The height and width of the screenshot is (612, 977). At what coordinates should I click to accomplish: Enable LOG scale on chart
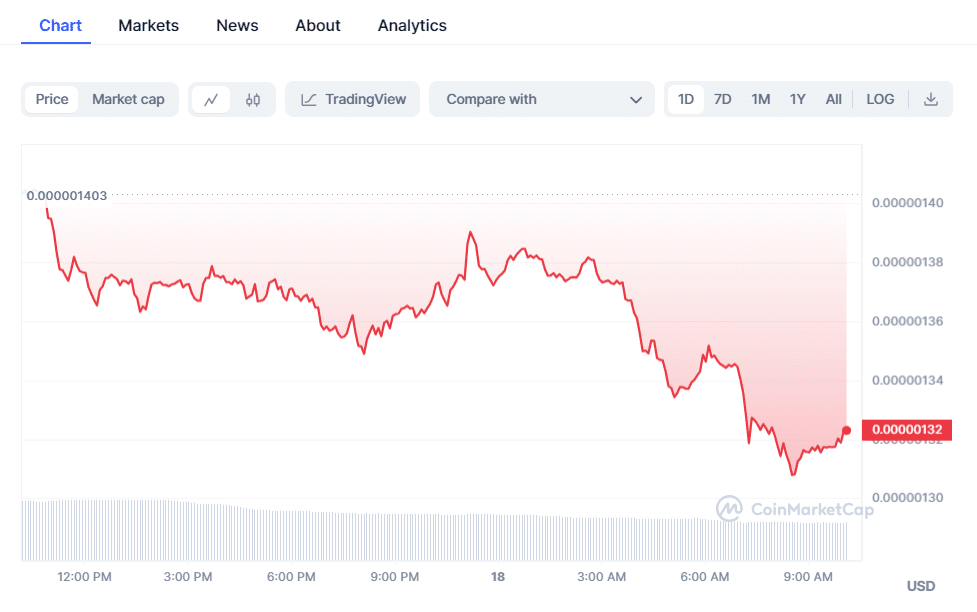pos(880,99)
